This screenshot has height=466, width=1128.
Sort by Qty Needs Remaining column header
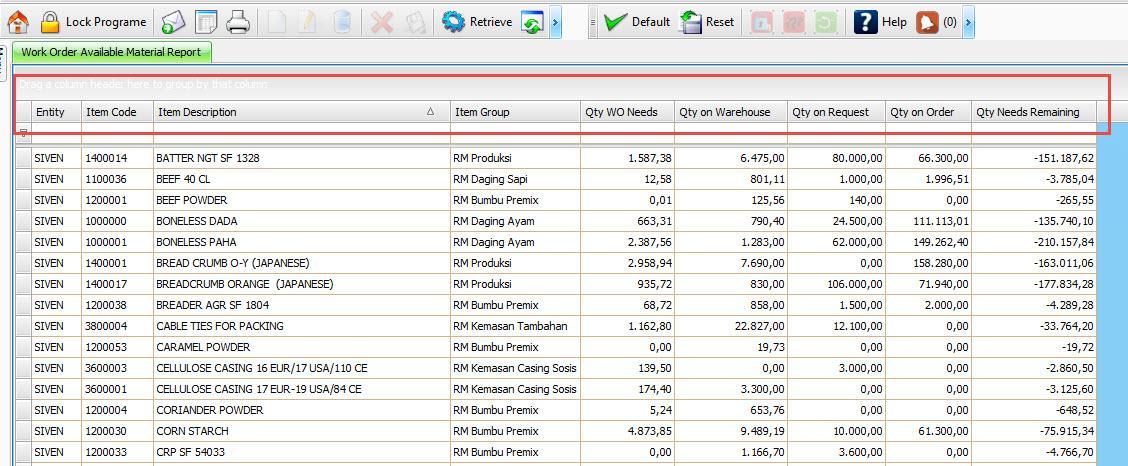click(1034, 111)
